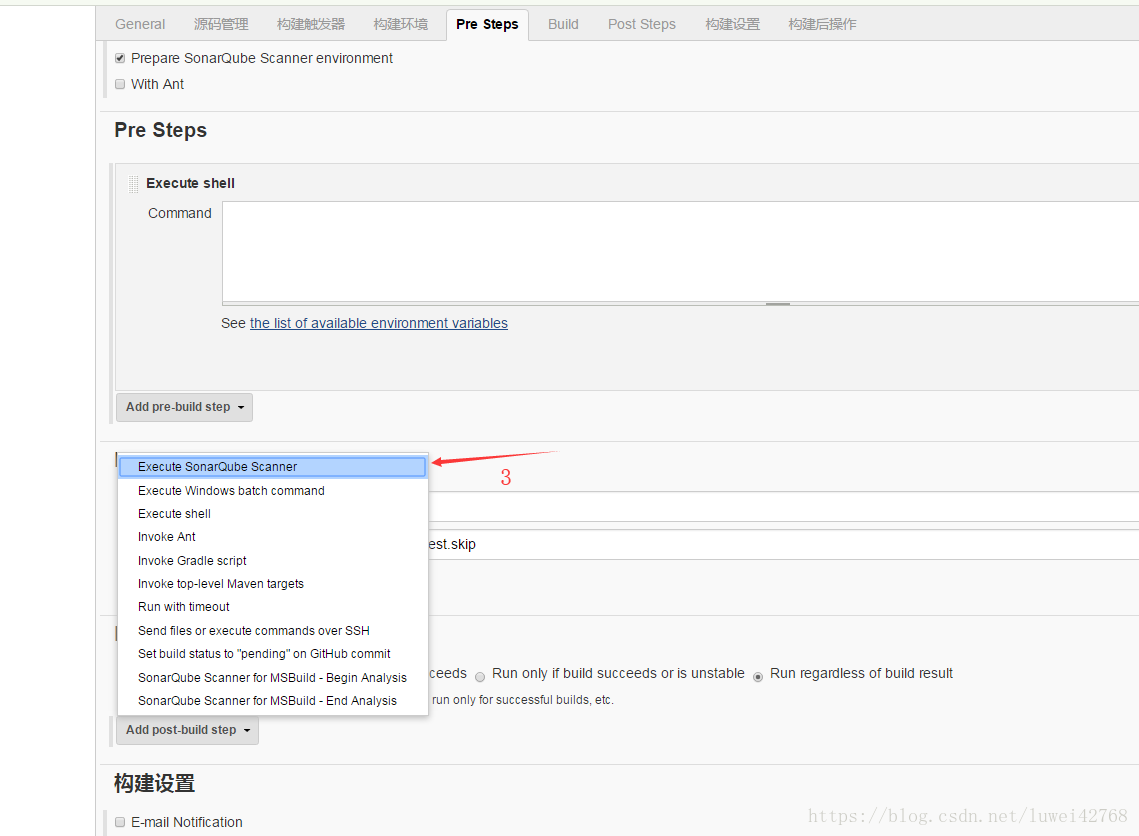Select Execute shell in the dropdown menu
Screen dimensions: 1139x836
coord(272,514)
